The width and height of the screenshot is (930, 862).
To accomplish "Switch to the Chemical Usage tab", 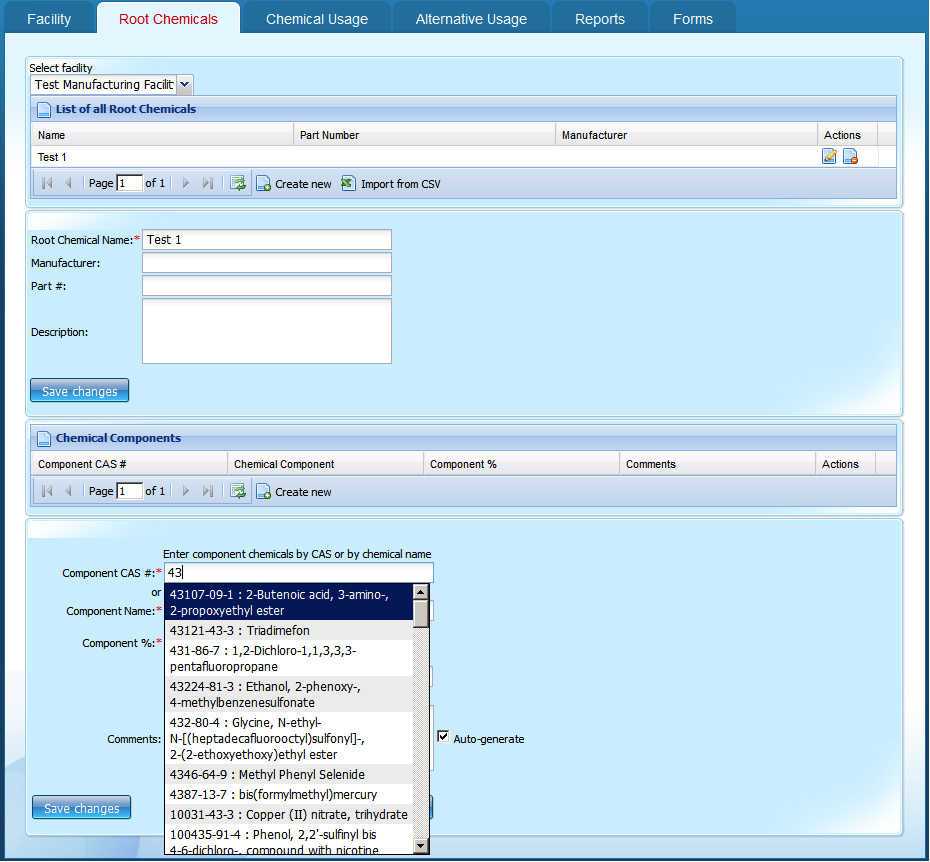I will [x=316, y=19].
